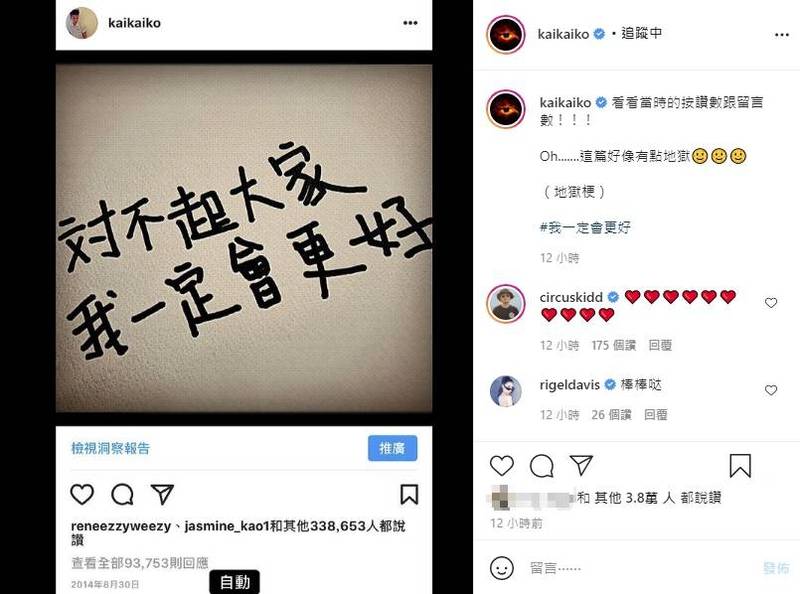The height and width of the screenshot is (594, 800).
Task: Open comment bubble on left post
Action: [122, 494]
